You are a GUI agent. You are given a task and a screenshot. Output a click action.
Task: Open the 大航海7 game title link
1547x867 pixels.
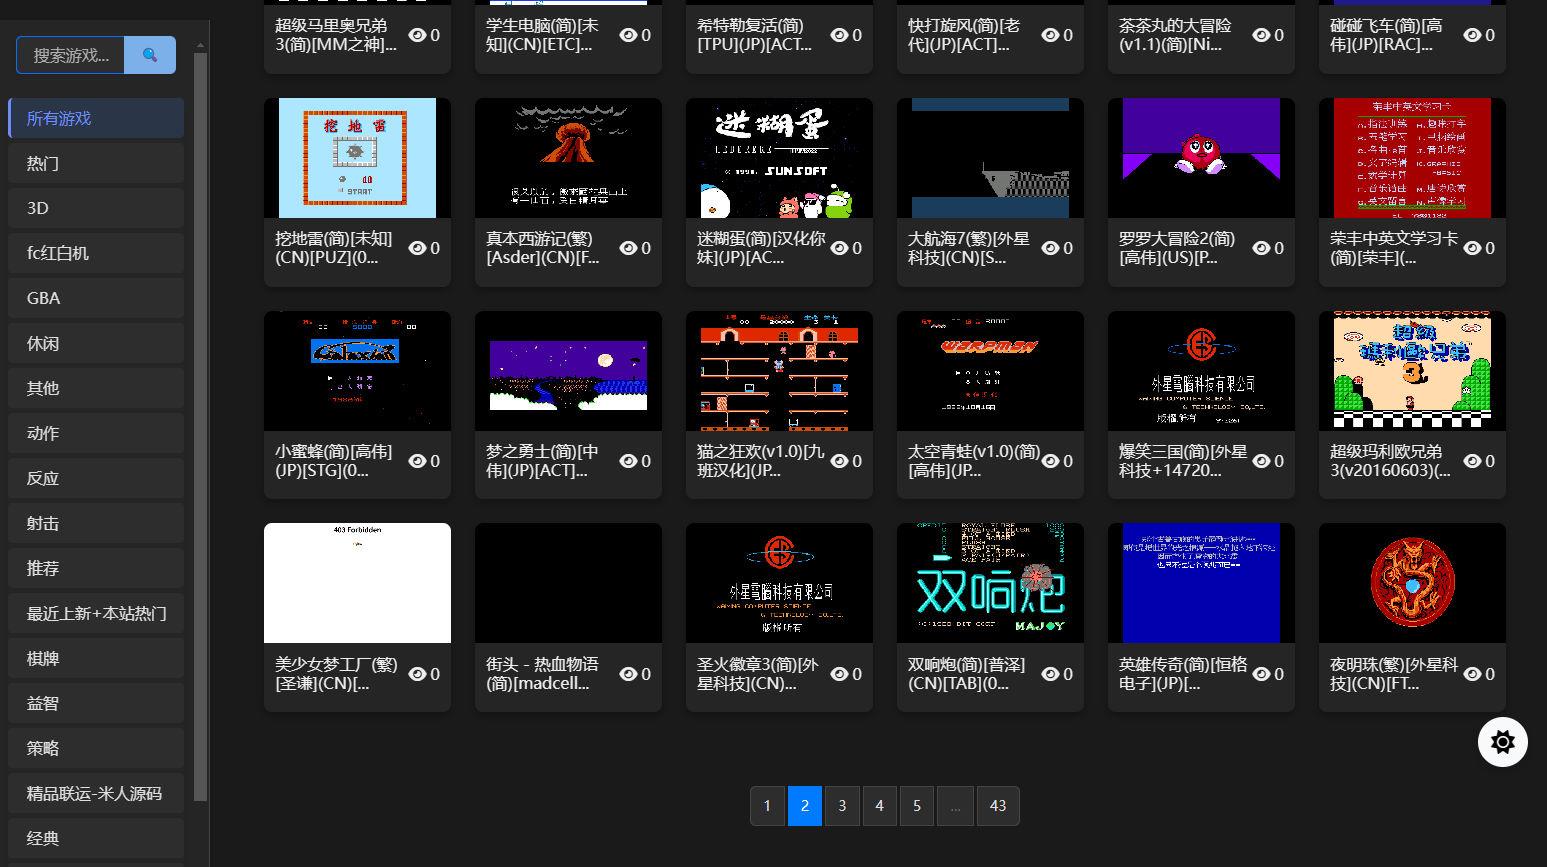(x=968, y=248)
